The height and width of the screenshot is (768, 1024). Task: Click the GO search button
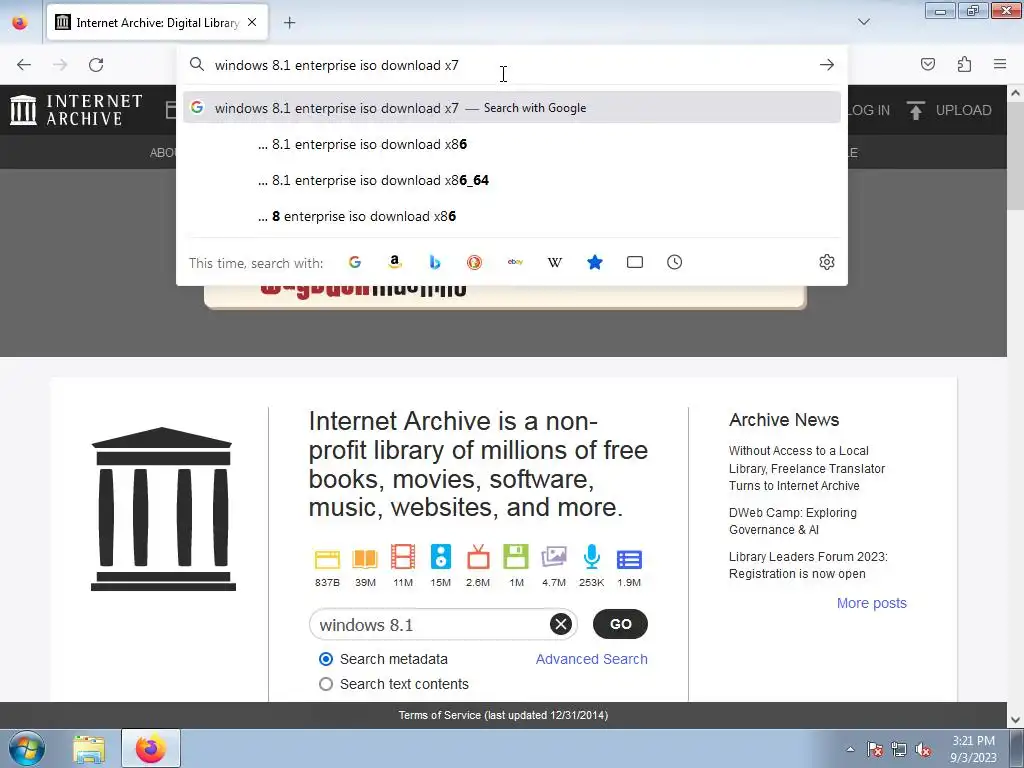coord(620,624)
